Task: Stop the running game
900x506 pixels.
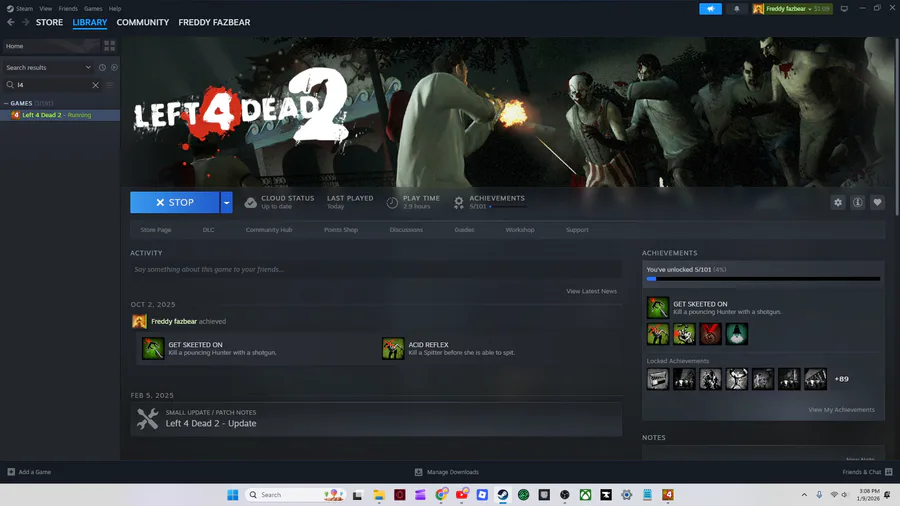Action: (x=174, y=203)
